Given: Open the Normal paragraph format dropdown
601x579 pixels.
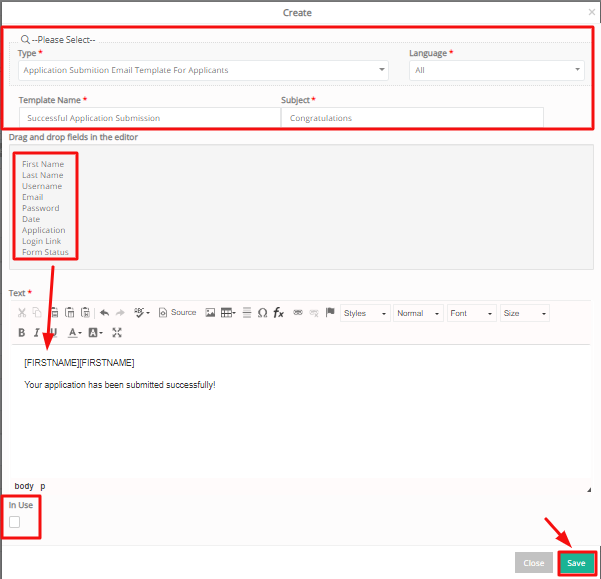Looking at the screenshot, I should 418,313.
